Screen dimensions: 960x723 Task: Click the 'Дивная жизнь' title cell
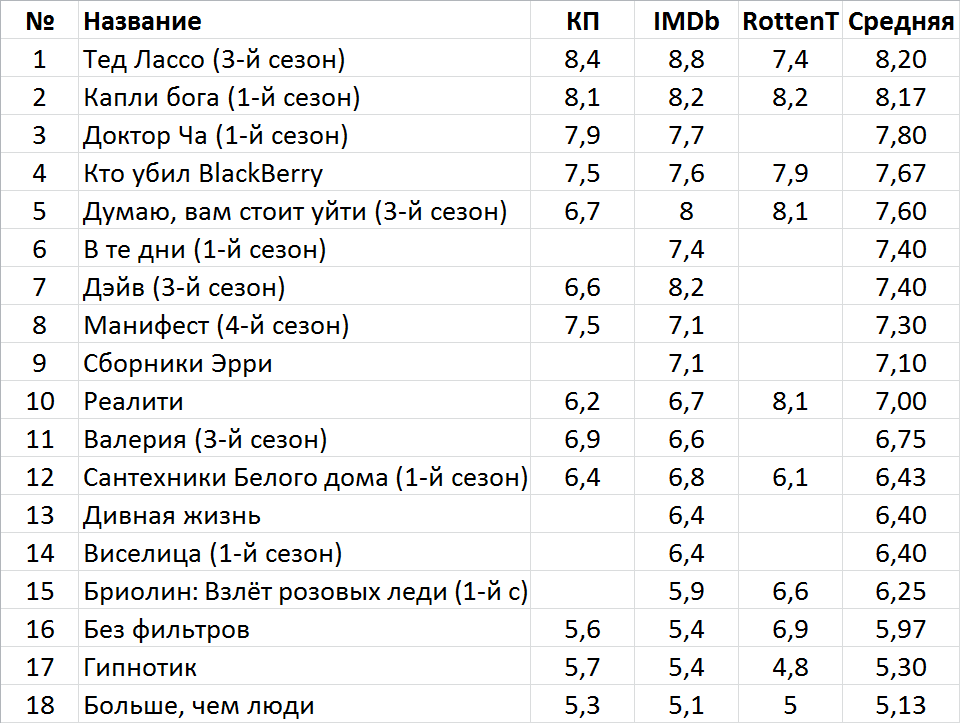coord(304,514)
